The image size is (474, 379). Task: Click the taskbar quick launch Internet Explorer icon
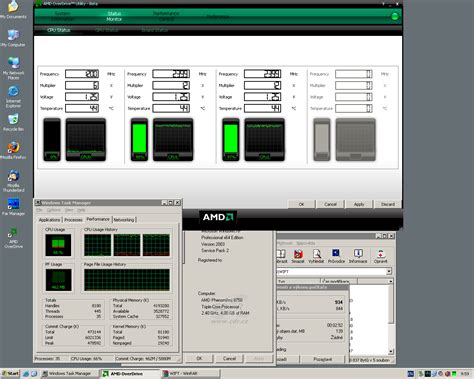click(x=26, y=374)
